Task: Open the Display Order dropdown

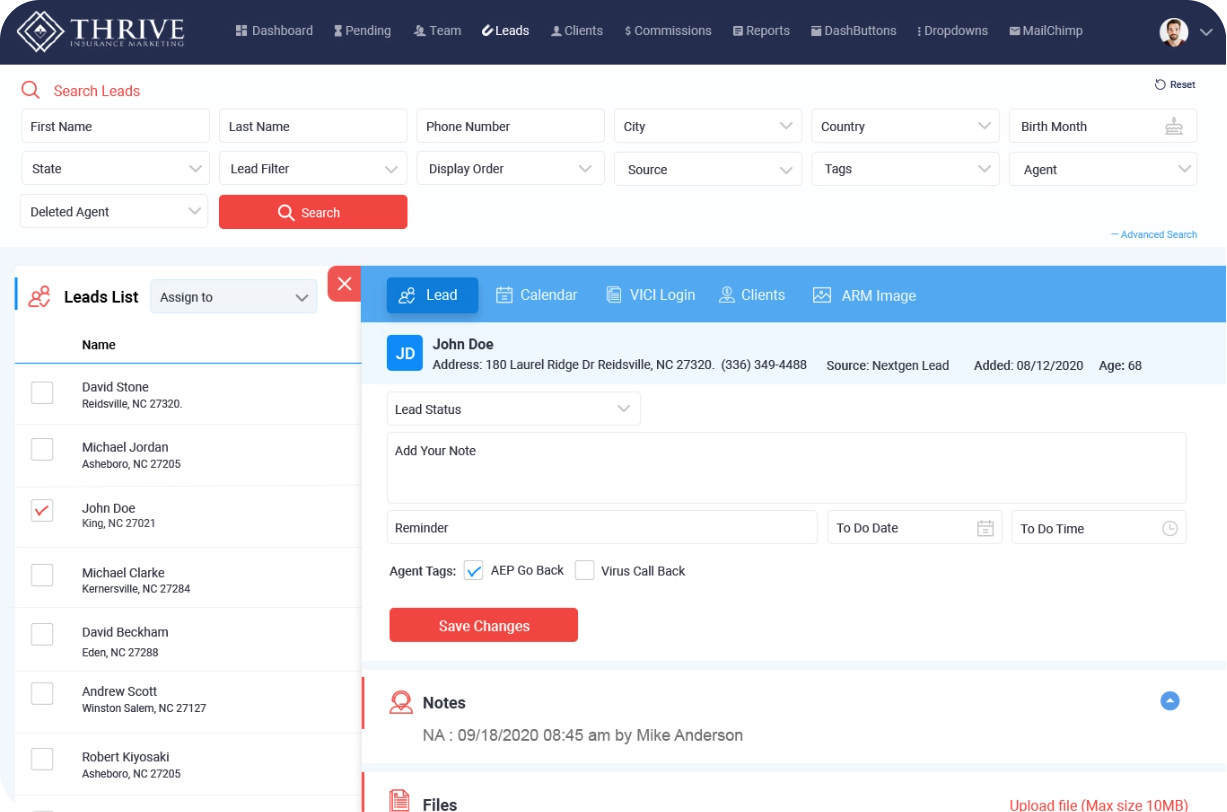Action: 510,168
